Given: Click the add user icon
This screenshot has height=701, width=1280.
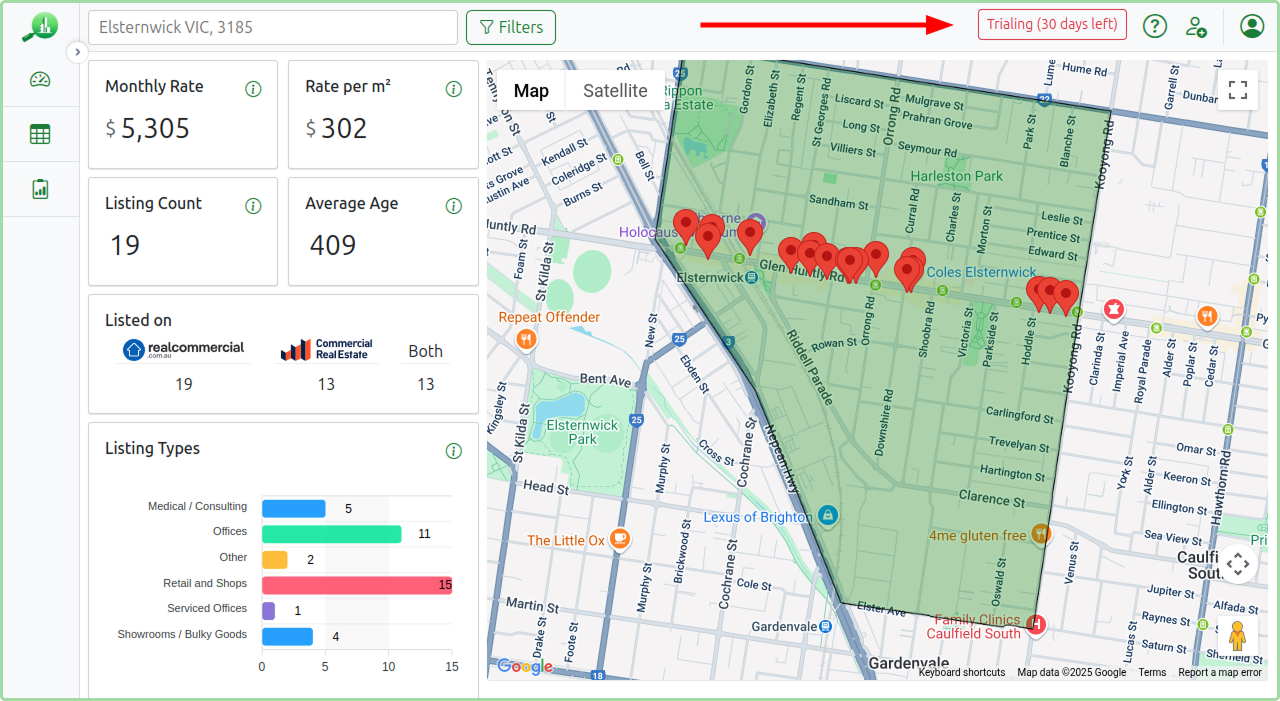Looking at the screenshot, I should (1196, 26).
